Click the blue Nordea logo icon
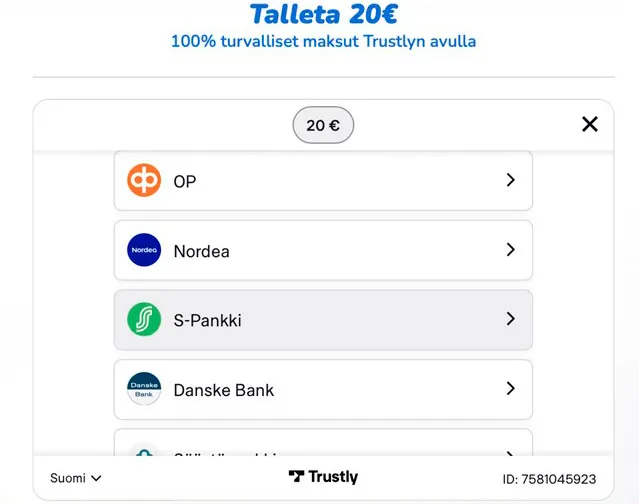Image resolution: width=639 pixels, height=504 pixels. pos(144,250)
